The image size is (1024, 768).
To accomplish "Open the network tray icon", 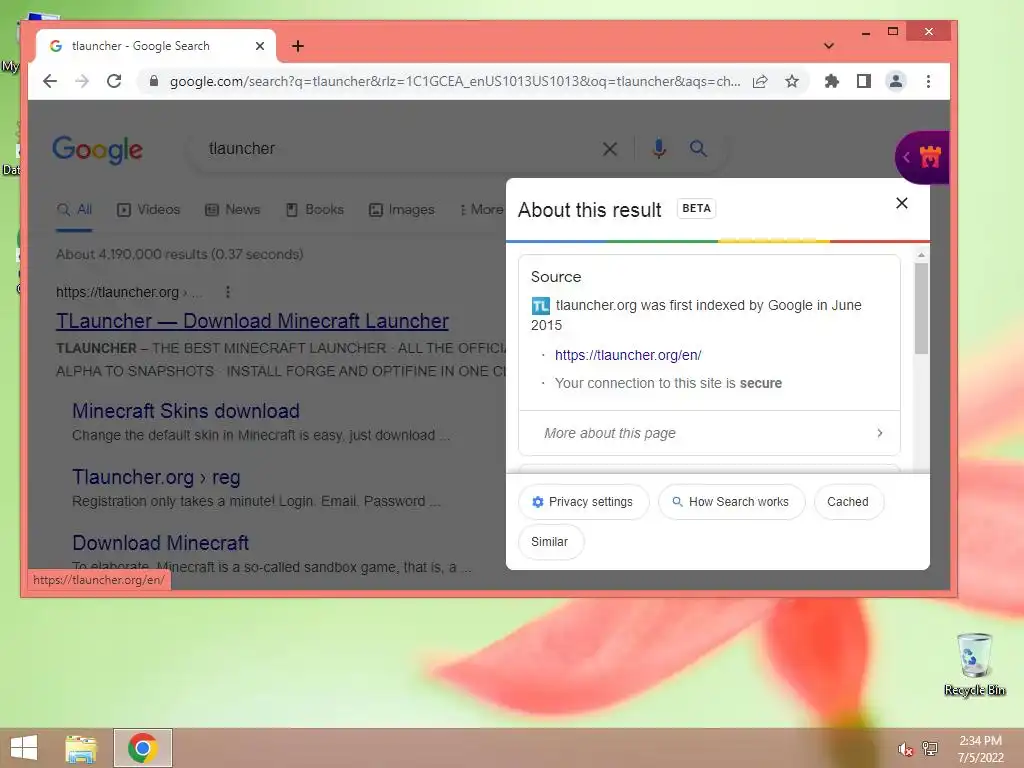I will [929, 748].
